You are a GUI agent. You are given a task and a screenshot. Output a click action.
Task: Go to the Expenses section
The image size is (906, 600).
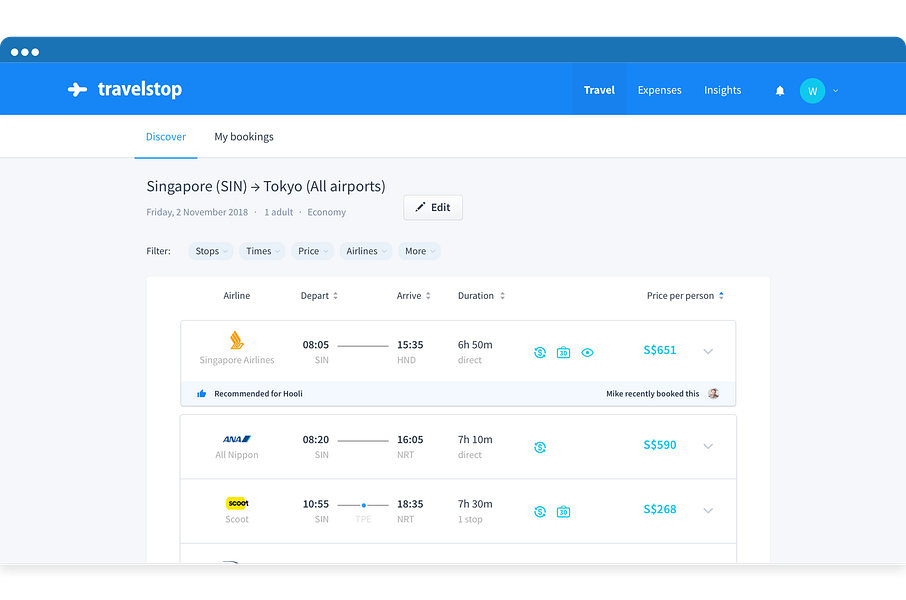659,90
